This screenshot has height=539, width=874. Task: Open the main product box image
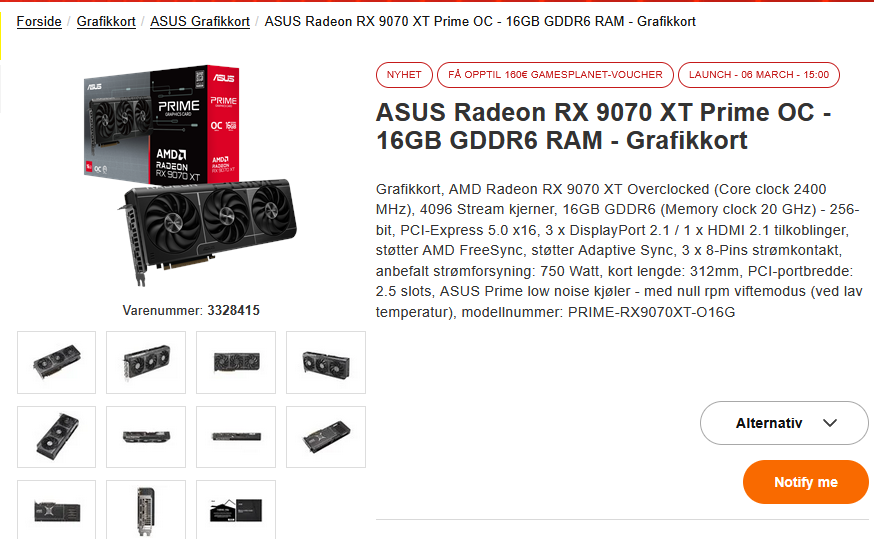tap(191, 176)
